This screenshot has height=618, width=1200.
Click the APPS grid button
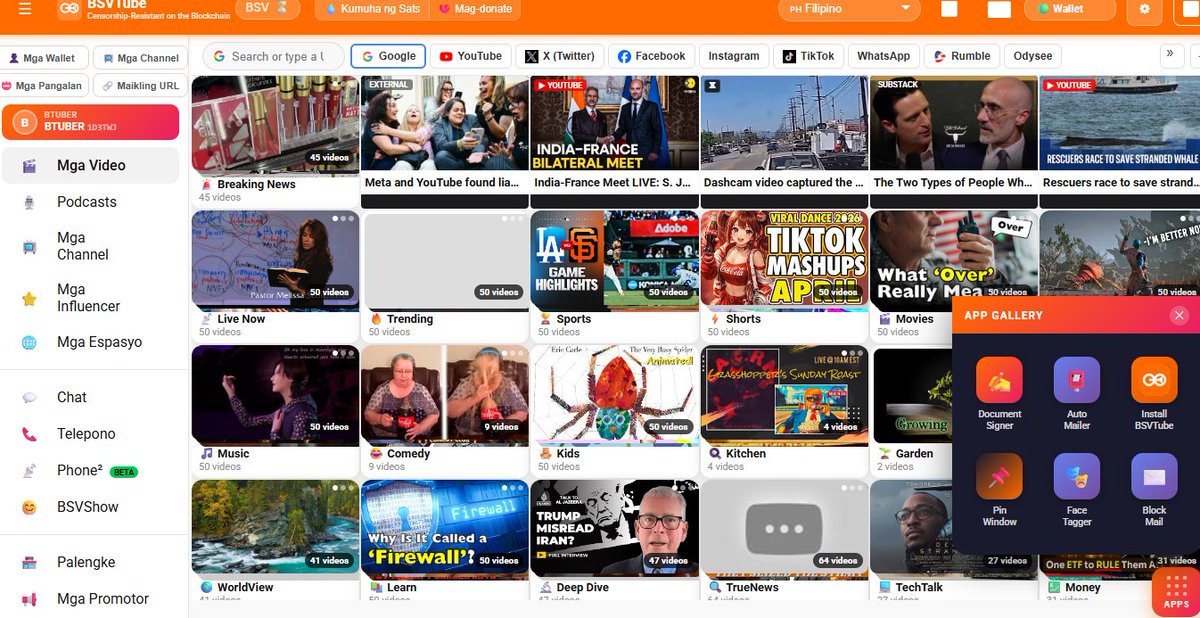pos(1176,592)
